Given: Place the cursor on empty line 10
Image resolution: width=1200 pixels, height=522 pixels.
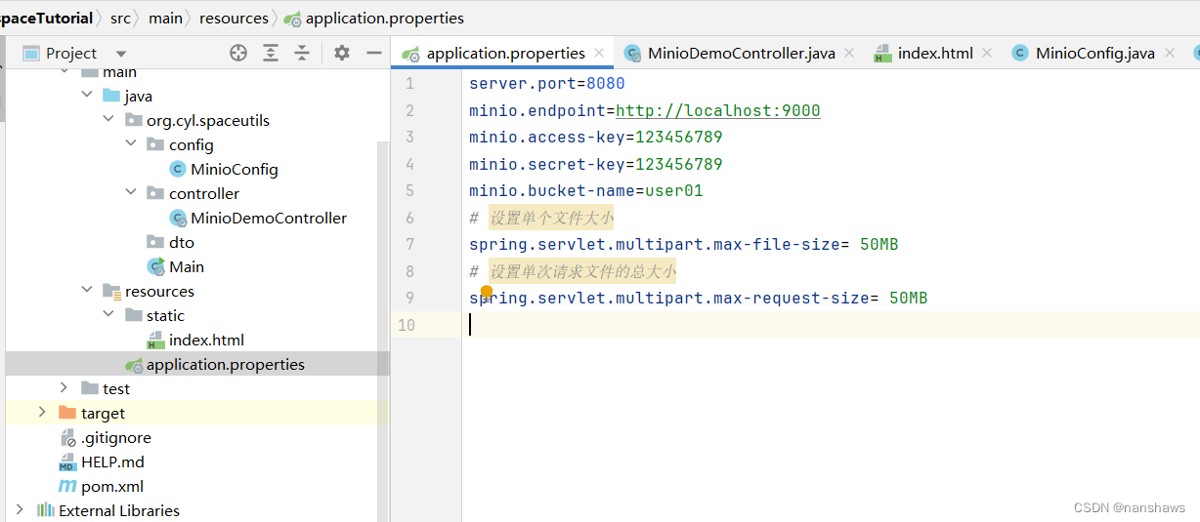Looking at the screenshot, I should 700,325.
